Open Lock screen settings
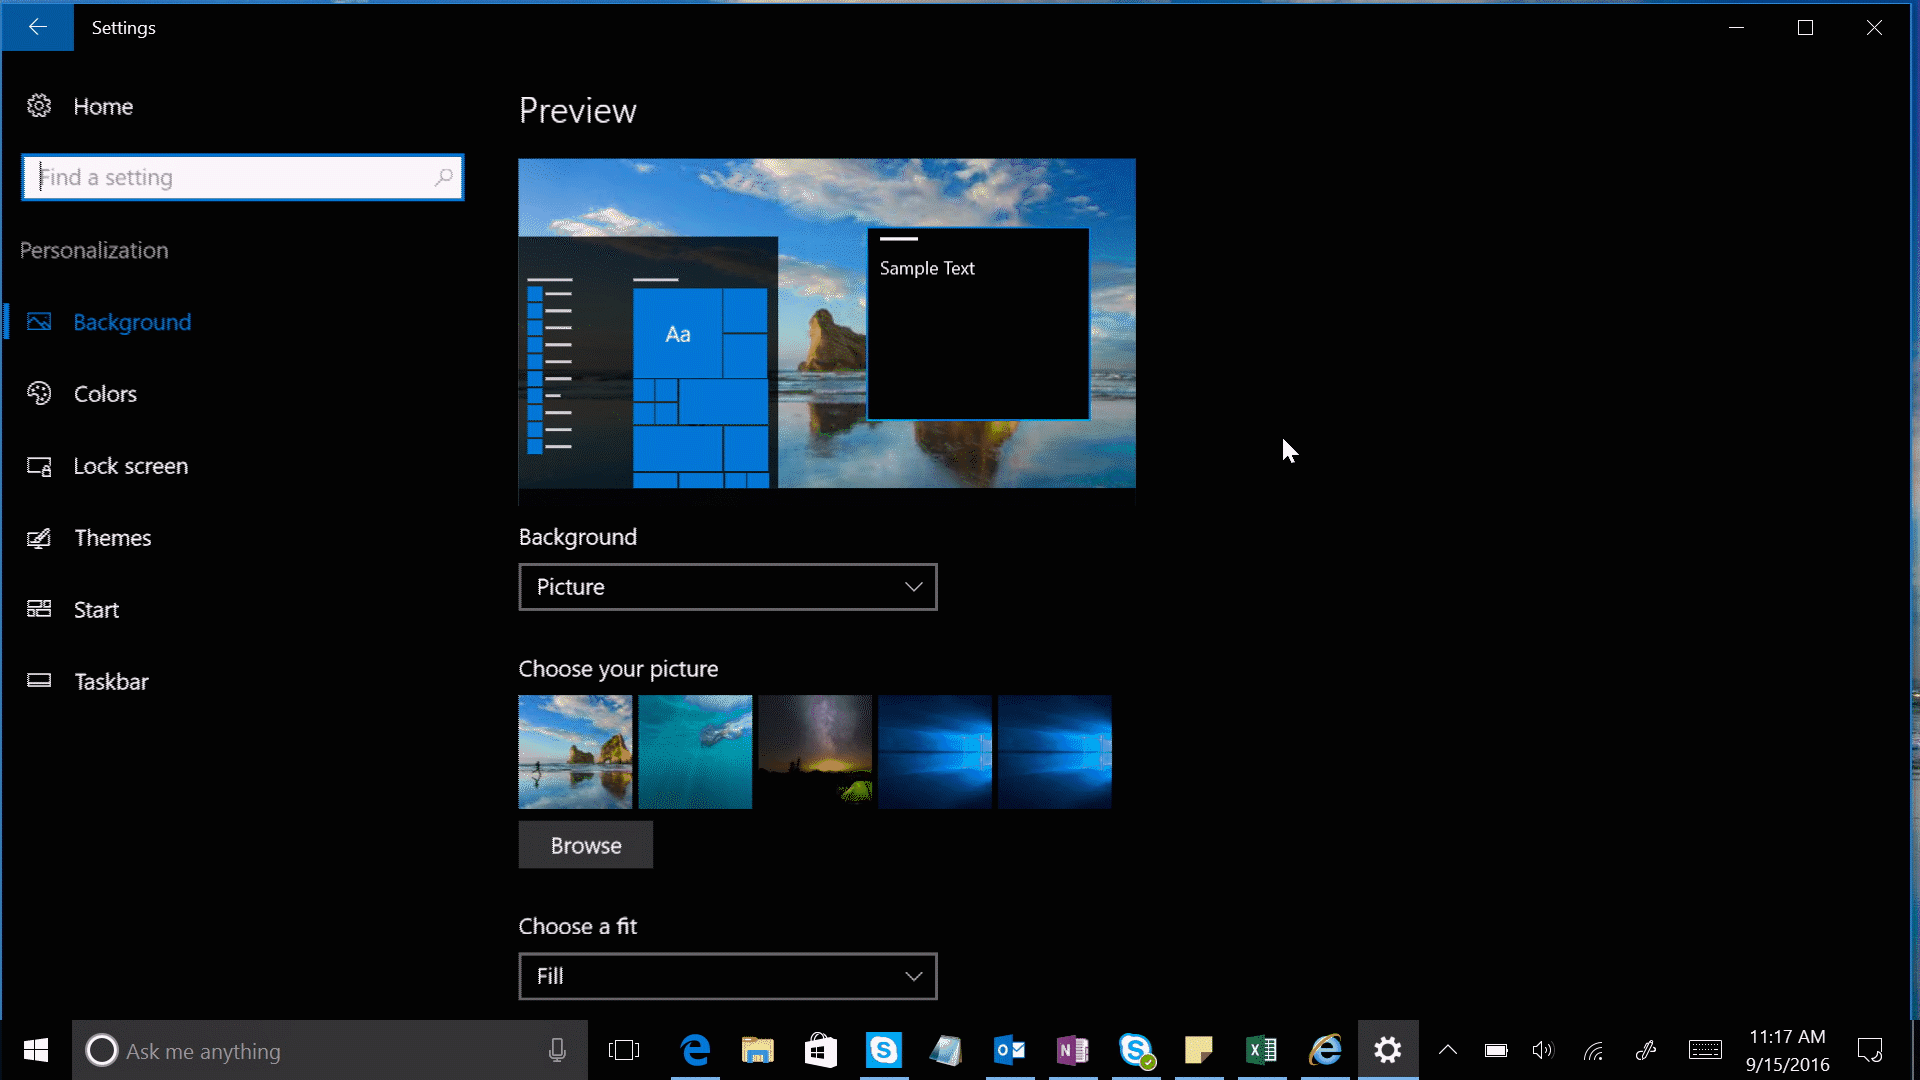Screen dimensions: 1920x1080 pyautogui.click(x=131, y=465)
